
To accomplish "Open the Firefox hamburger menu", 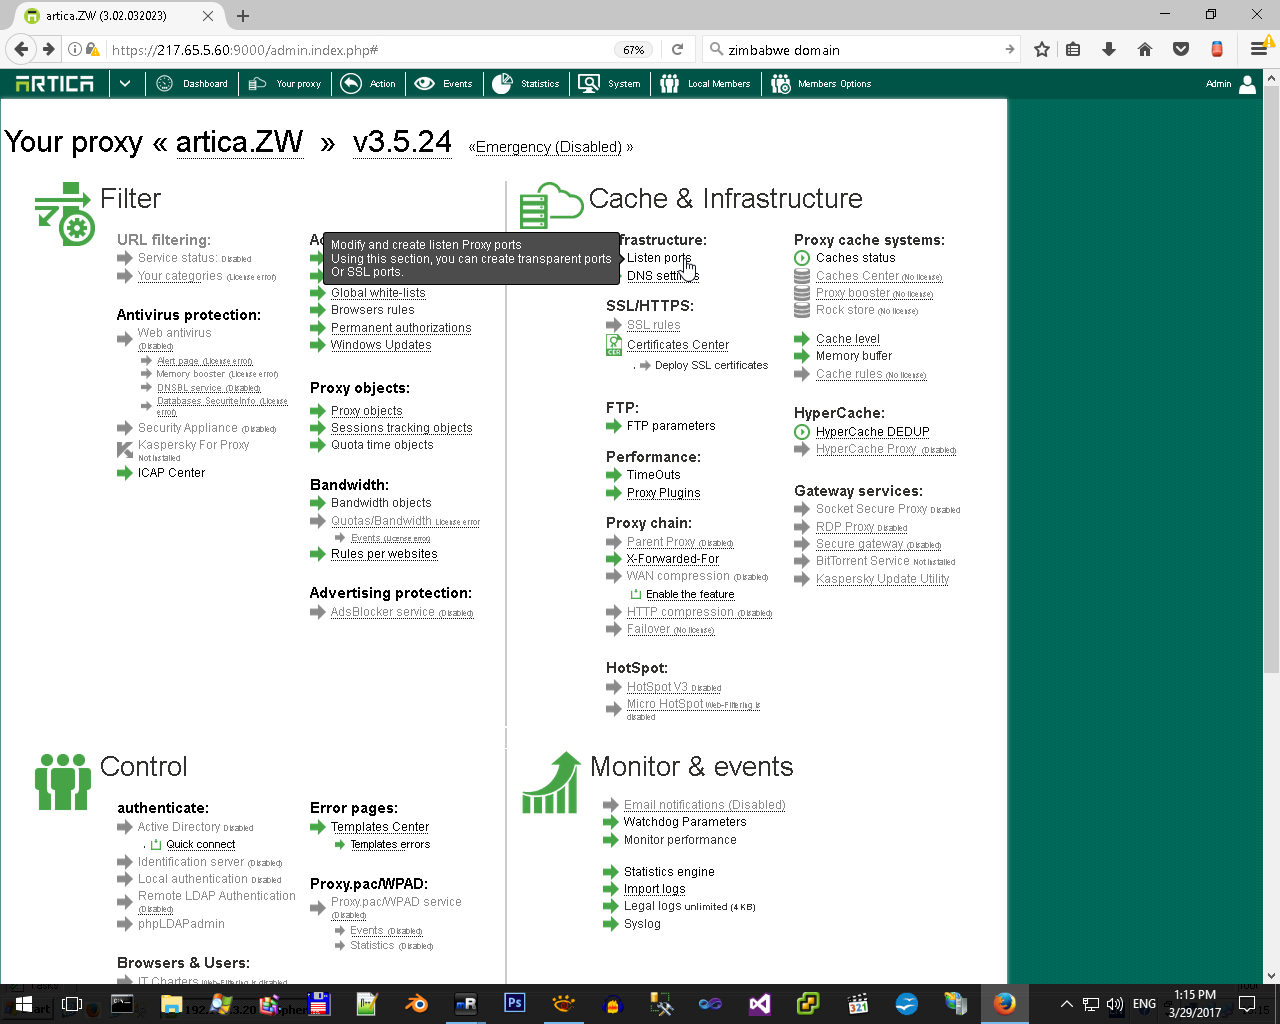I will (x=1259, y=49).
